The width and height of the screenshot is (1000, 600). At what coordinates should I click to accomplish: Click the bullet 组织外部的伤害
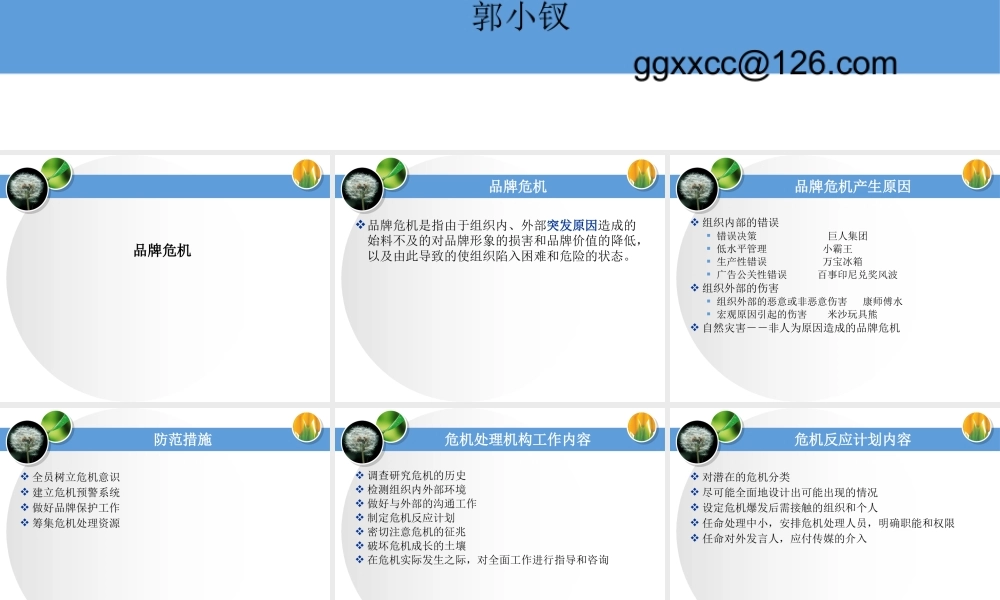740,288
